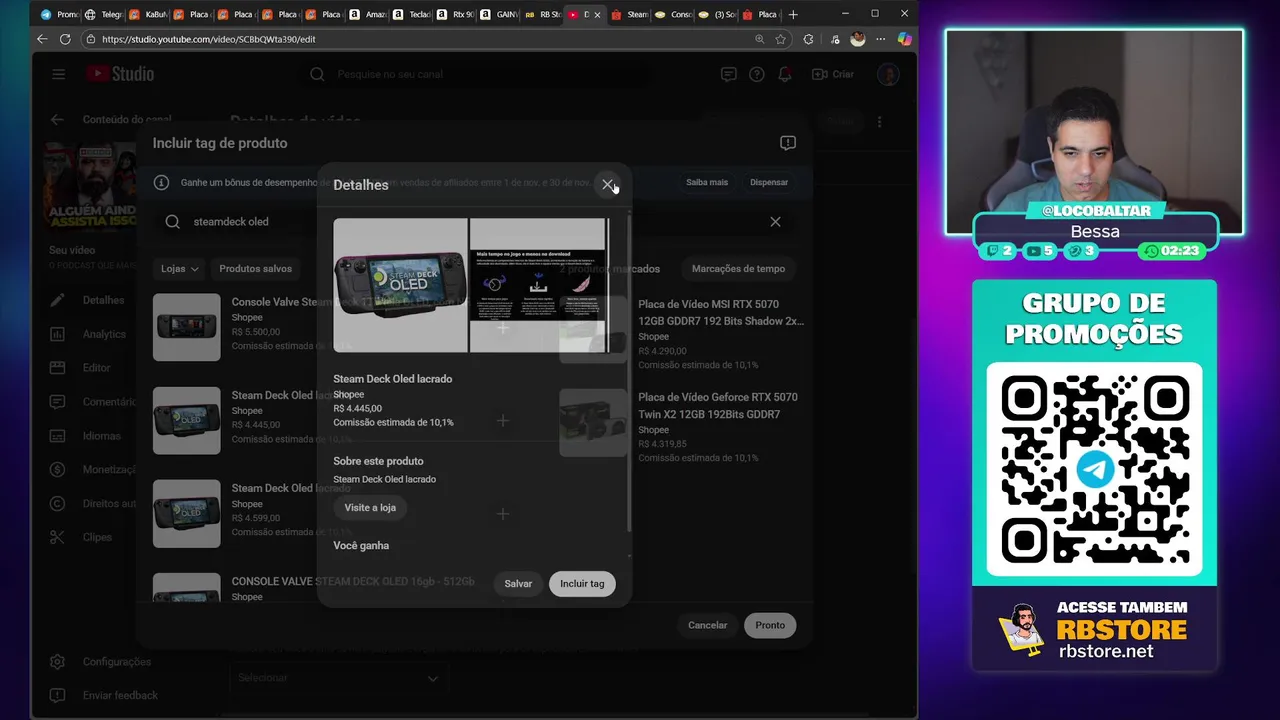The image size is (1280, 720).
Task: Expand the Lojas filter dropdown
Action: click(180, 269)
